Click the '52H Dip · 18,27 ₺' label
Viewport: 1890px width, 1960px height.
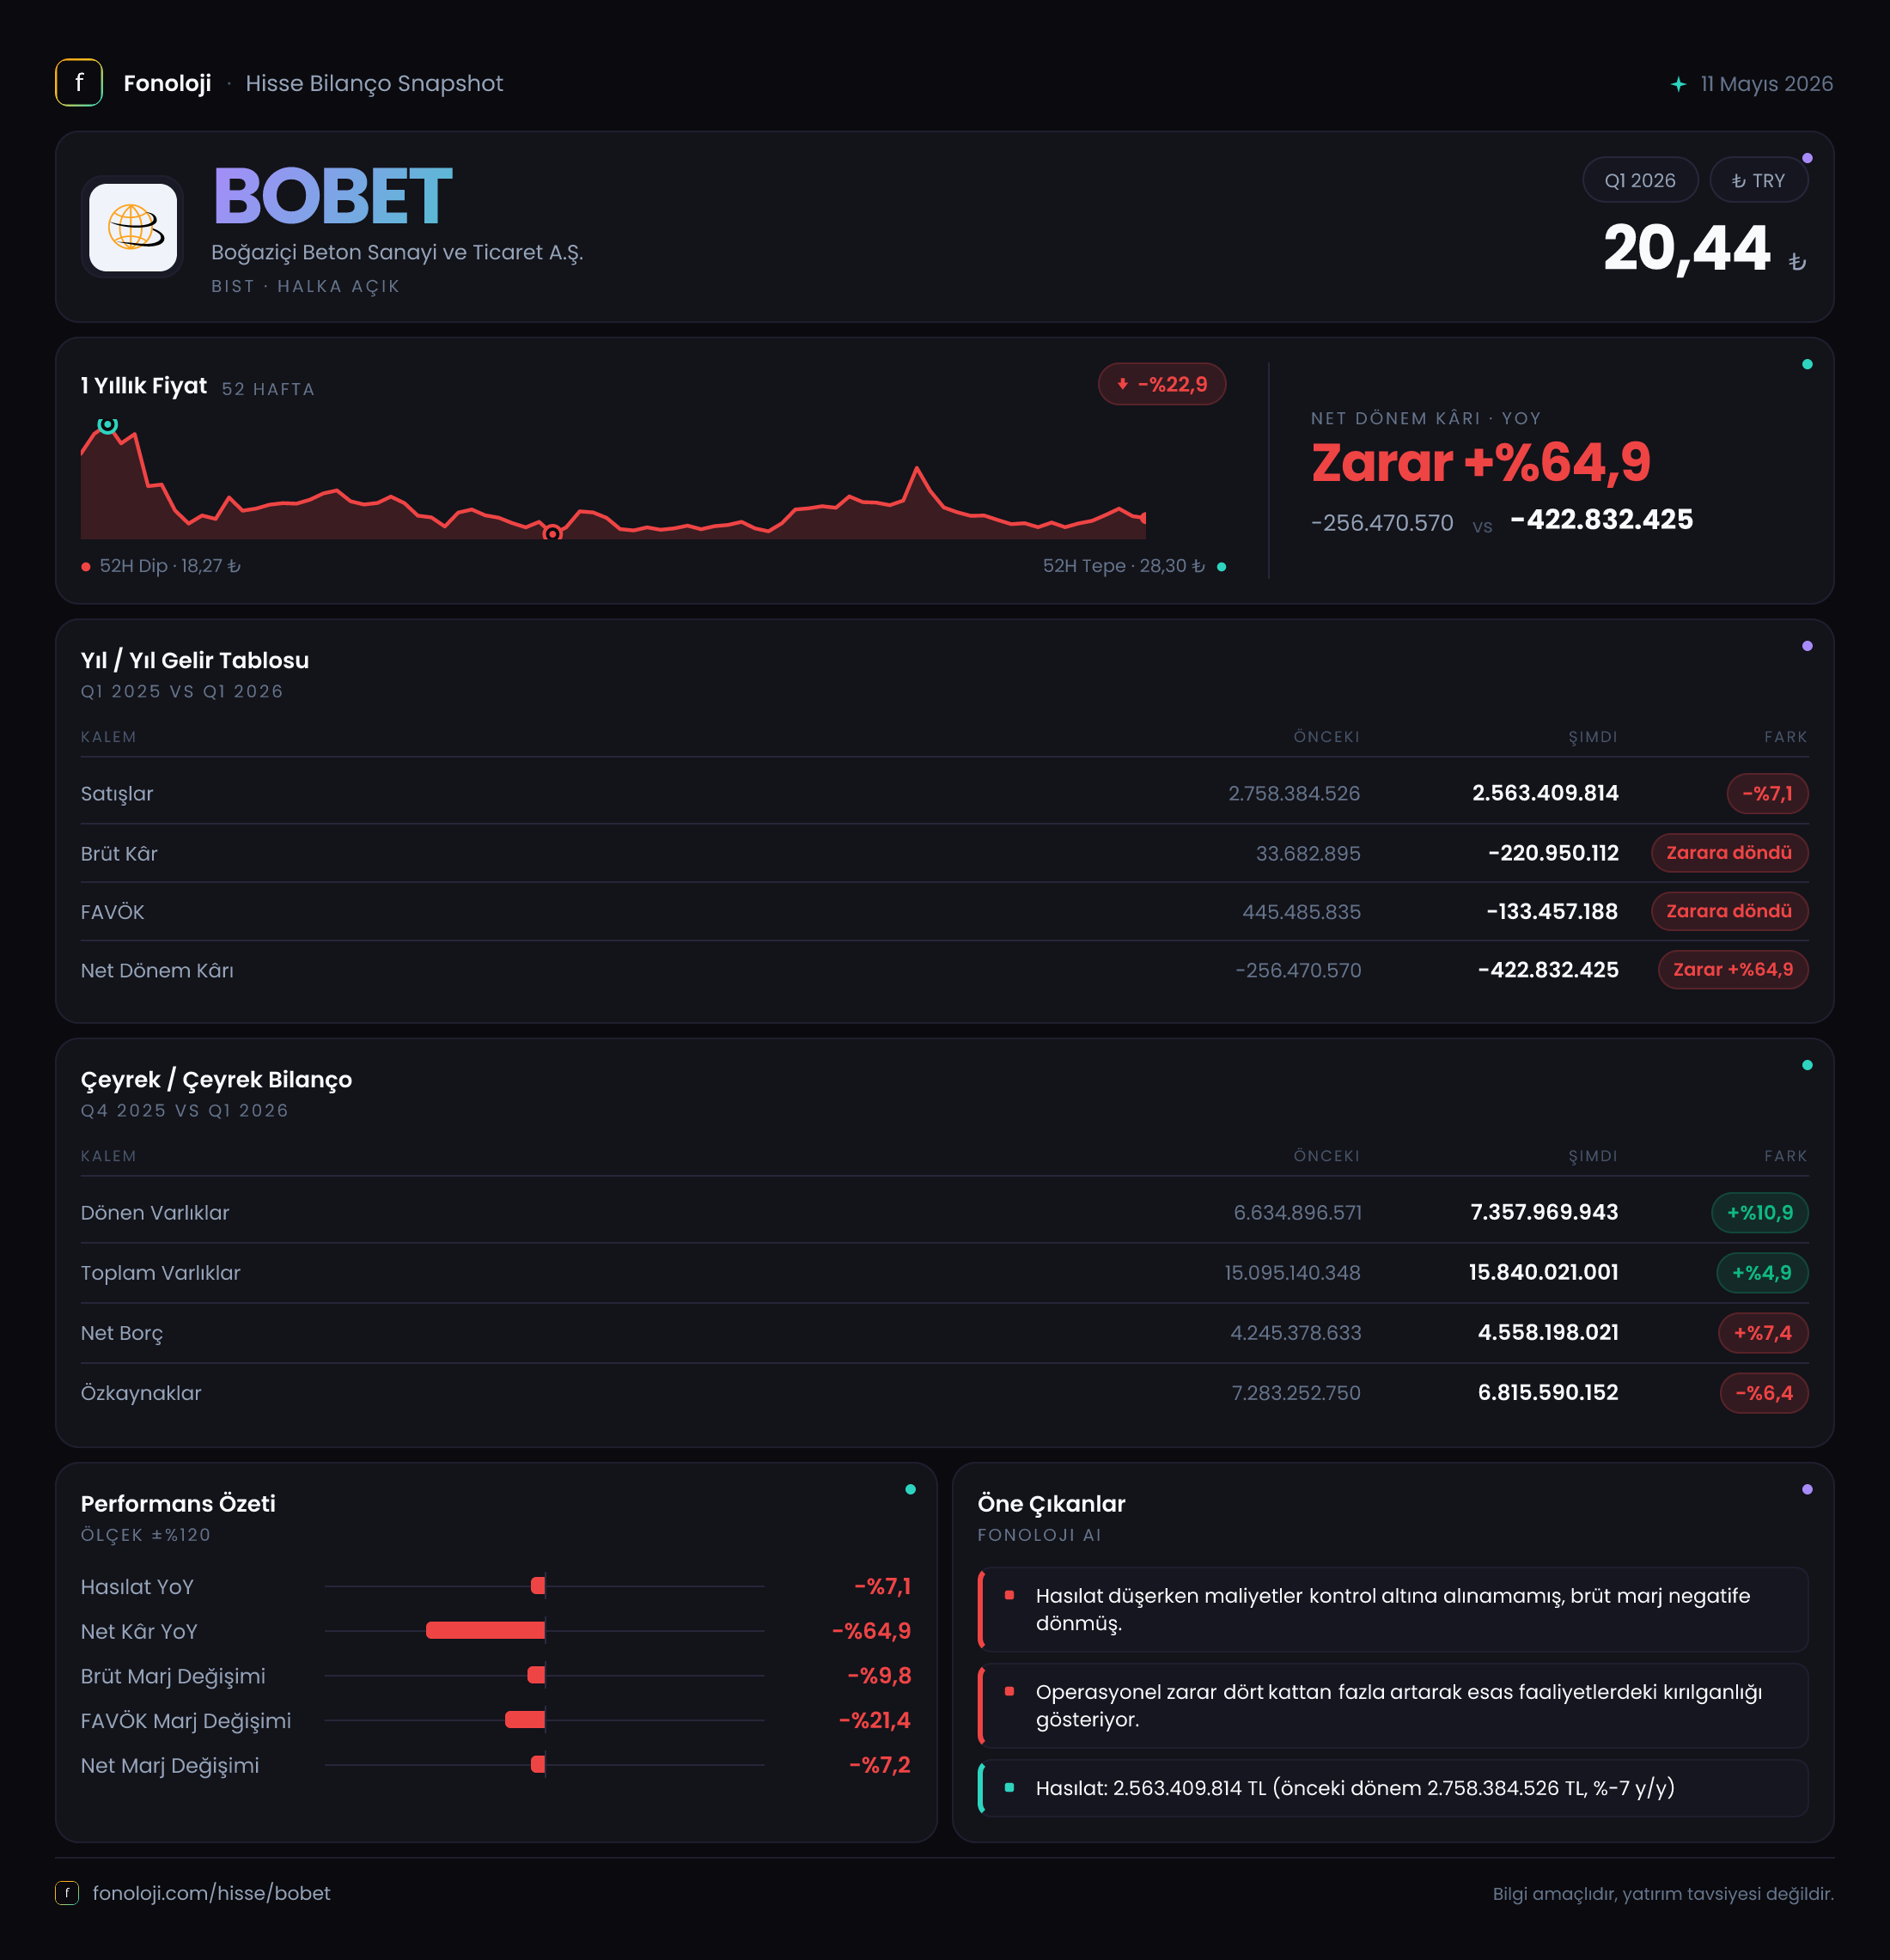click(x=170, y=566)
